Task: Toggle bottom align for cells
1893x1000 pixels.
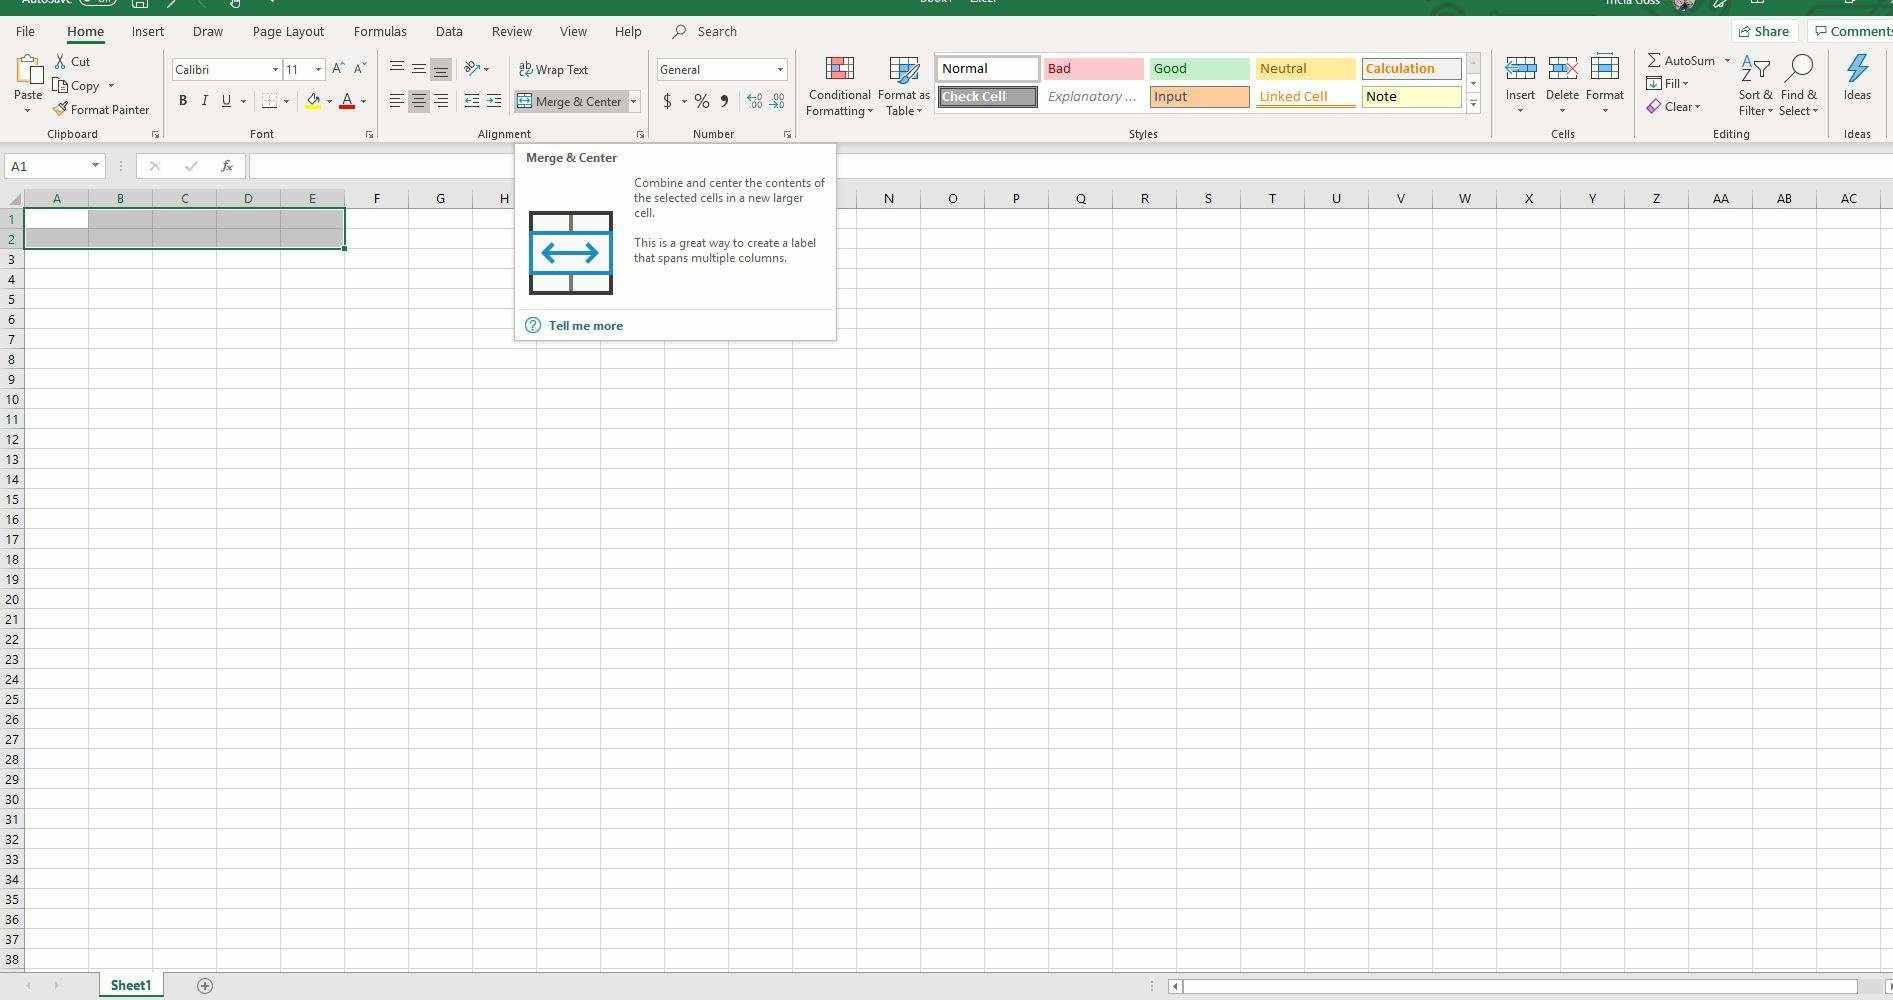Action: 441,69
